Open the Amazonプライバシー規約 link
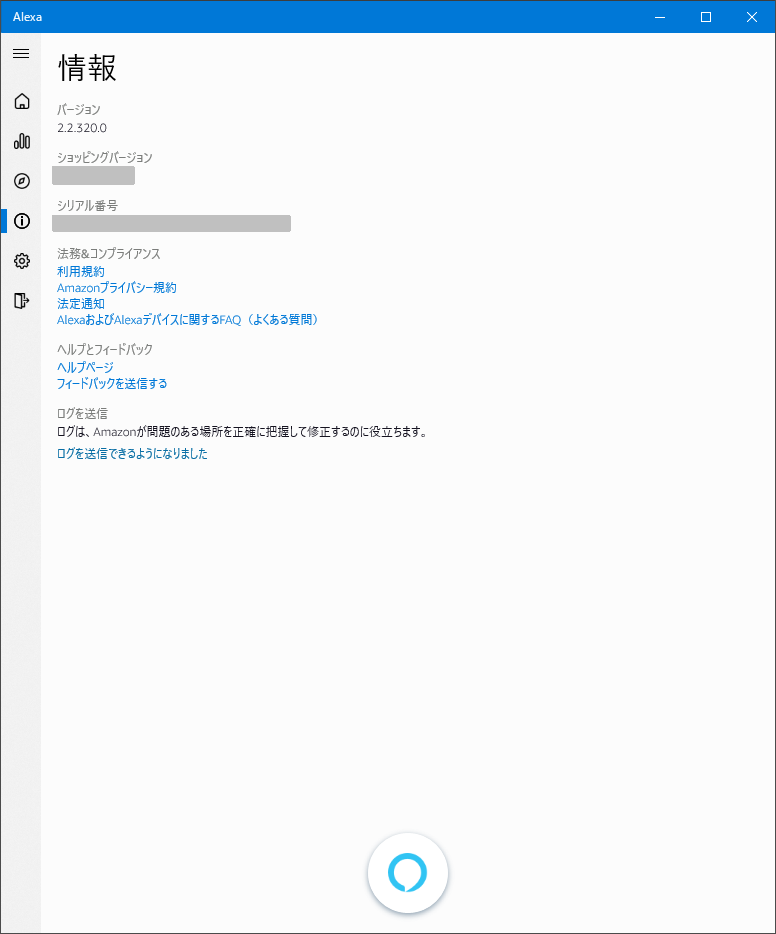This screenshot has width=776, height=934. [x=117, y=288]
